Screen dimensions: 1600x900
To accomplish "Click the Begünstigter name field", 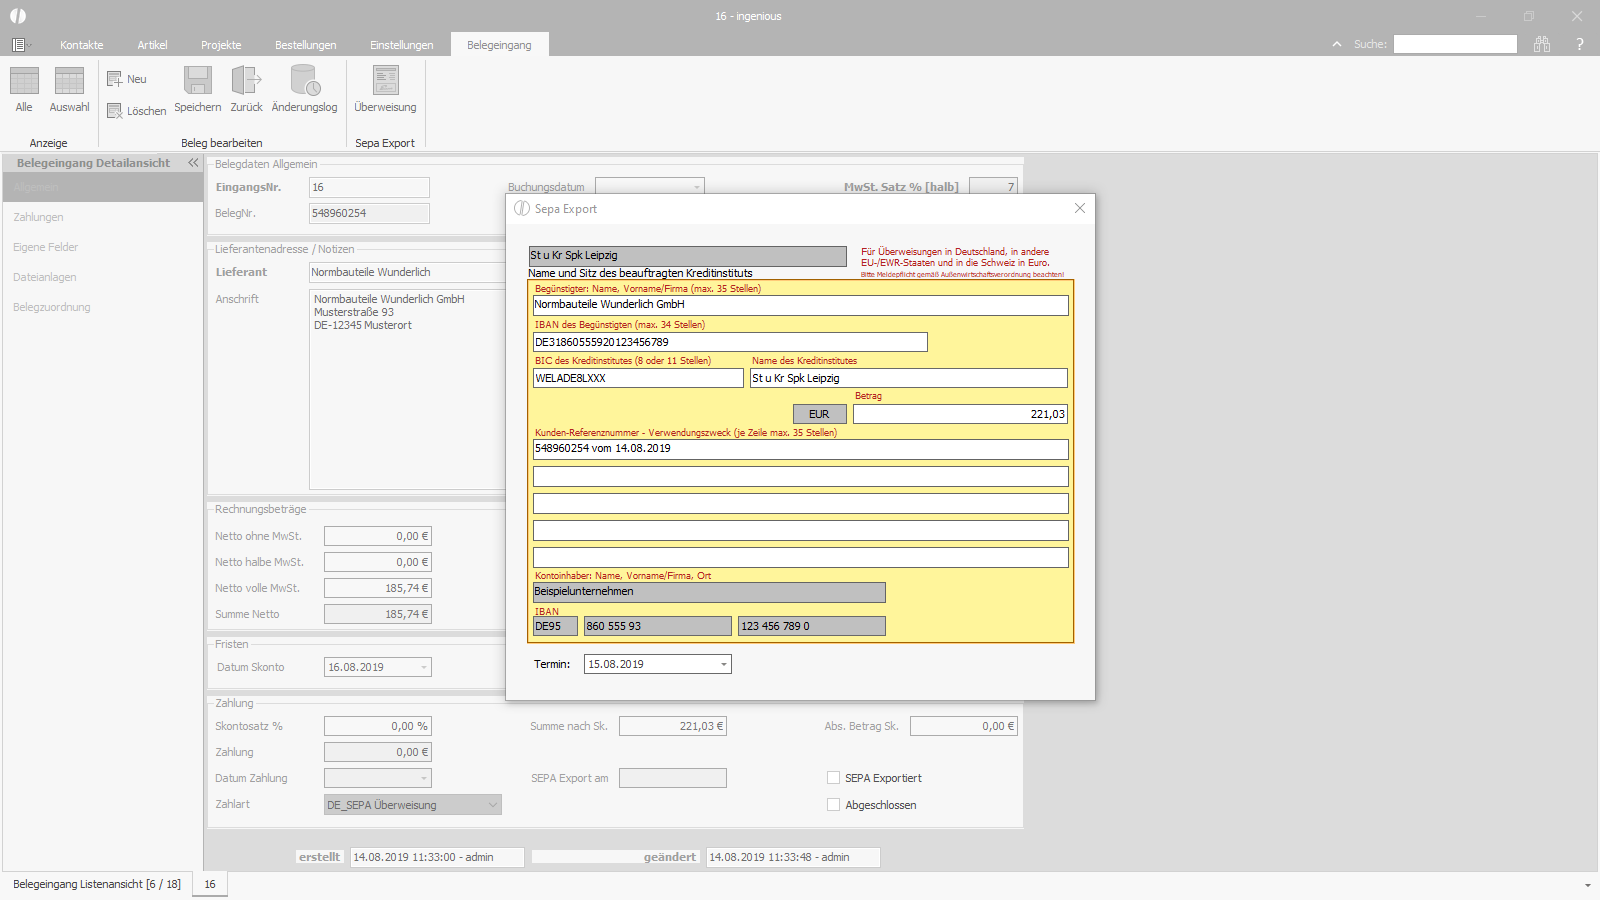I will [800, 305].
